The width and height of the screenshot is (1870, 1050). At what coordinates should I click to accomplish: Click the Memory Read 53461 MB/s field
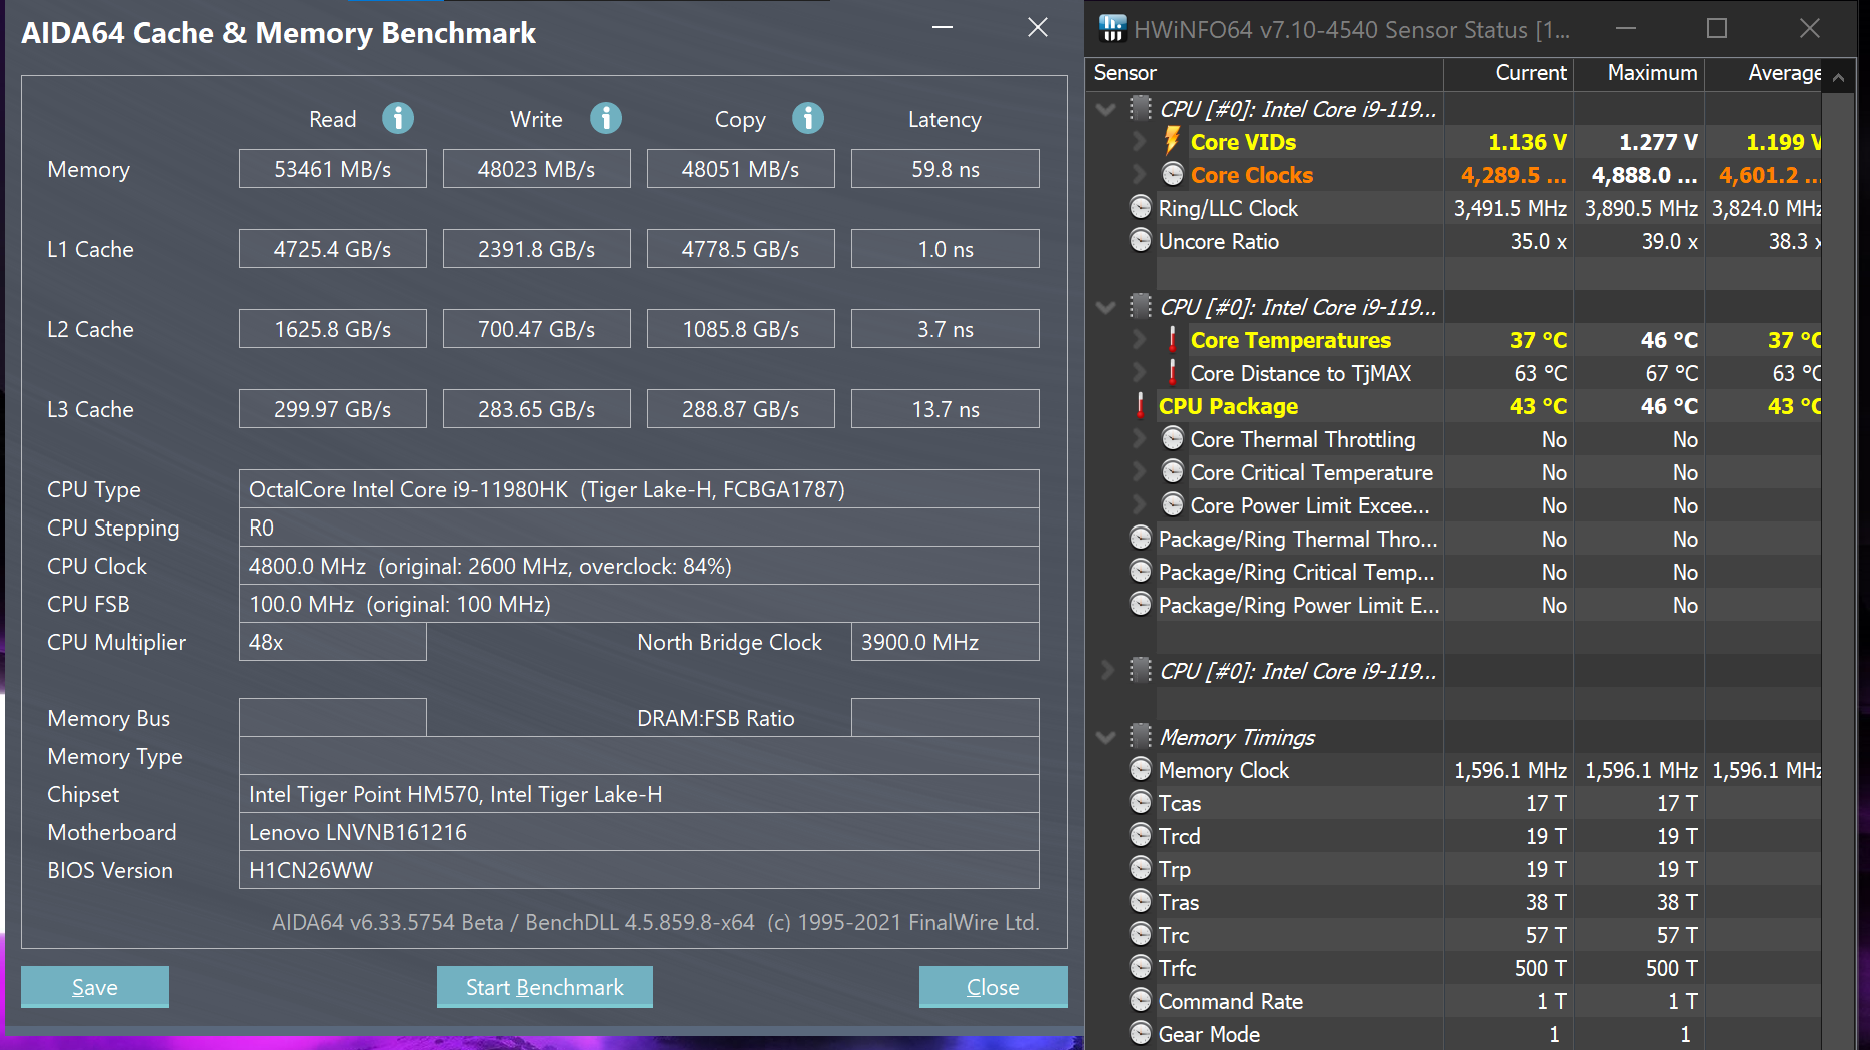click(333, 169)
